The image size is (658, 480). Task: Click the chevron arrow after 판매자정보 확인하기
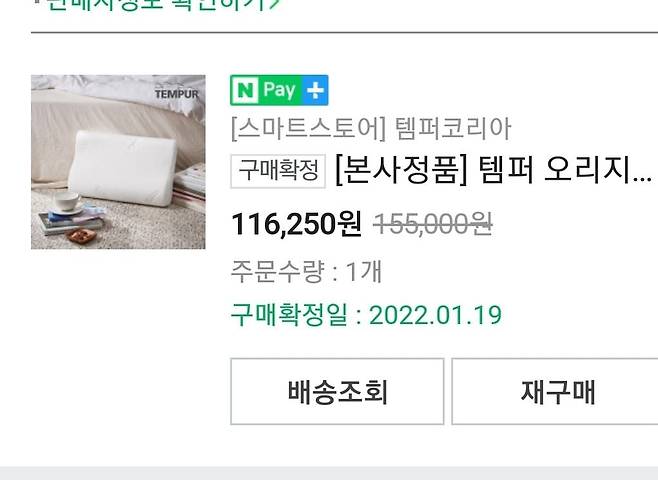coord(273,4)
